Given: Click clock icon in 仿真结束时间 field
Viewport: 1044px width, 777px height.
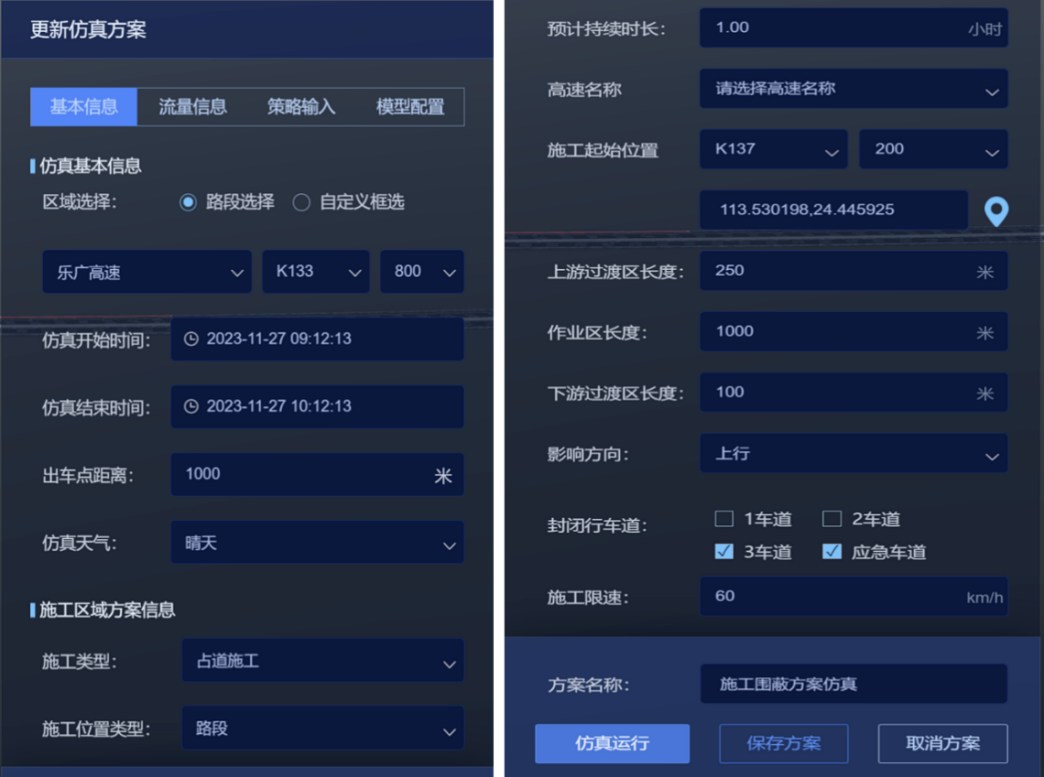Looking at the screenshot, I should point(191,406).
